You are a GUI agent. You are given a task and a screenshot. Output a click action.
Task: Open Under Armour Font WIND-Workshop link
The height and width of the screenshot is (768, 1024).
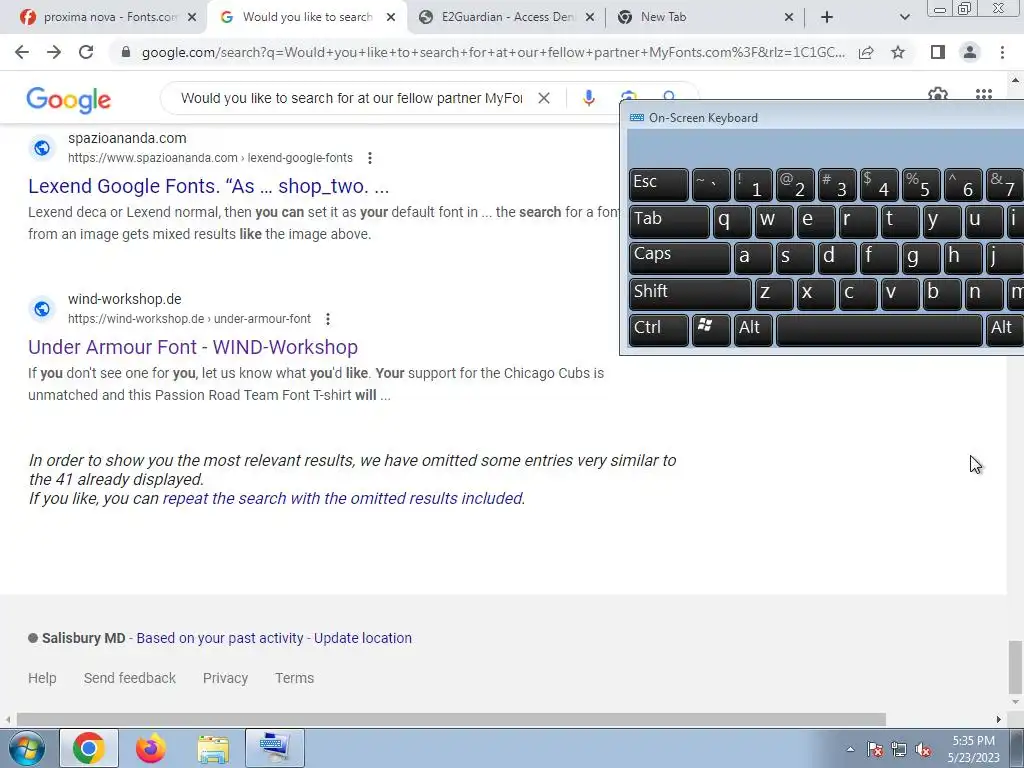pyautogui.click(x=193, y=347)
